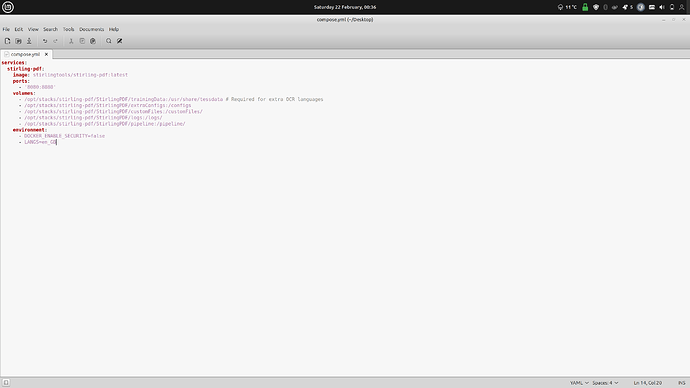Undo the last edit

pos(45,41)
